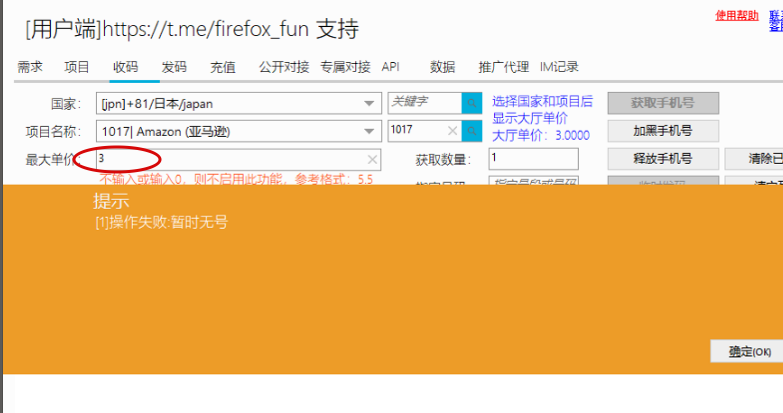Click the 提示 dialog title
Screen dimensions: 783x413
(x=111, y=201)
